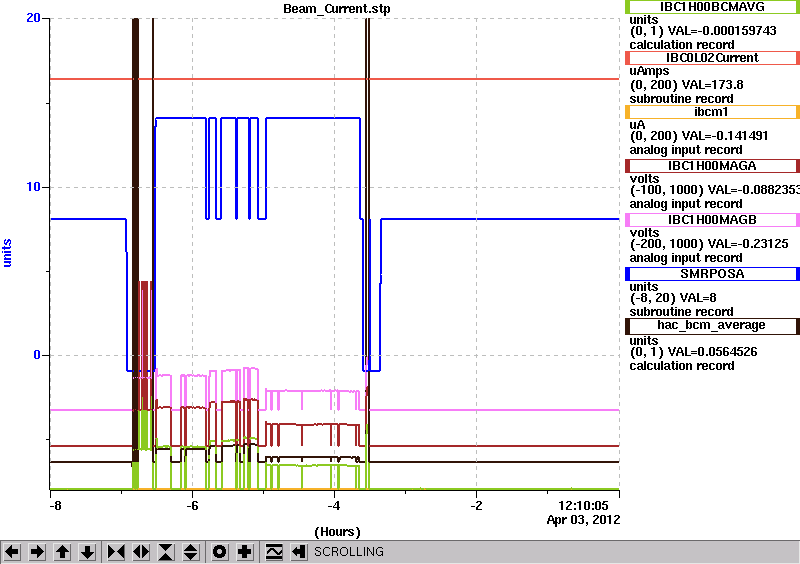Select the IBC0L02Current legend entry
Viewport: 800px width, 564px height.
pos(712,58)
